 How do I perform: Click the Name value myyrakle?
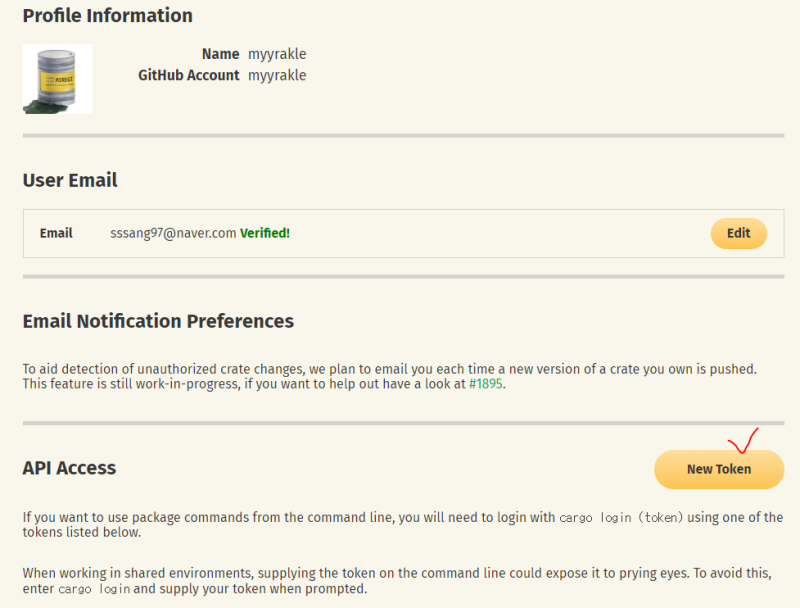(x=277, y=54)
